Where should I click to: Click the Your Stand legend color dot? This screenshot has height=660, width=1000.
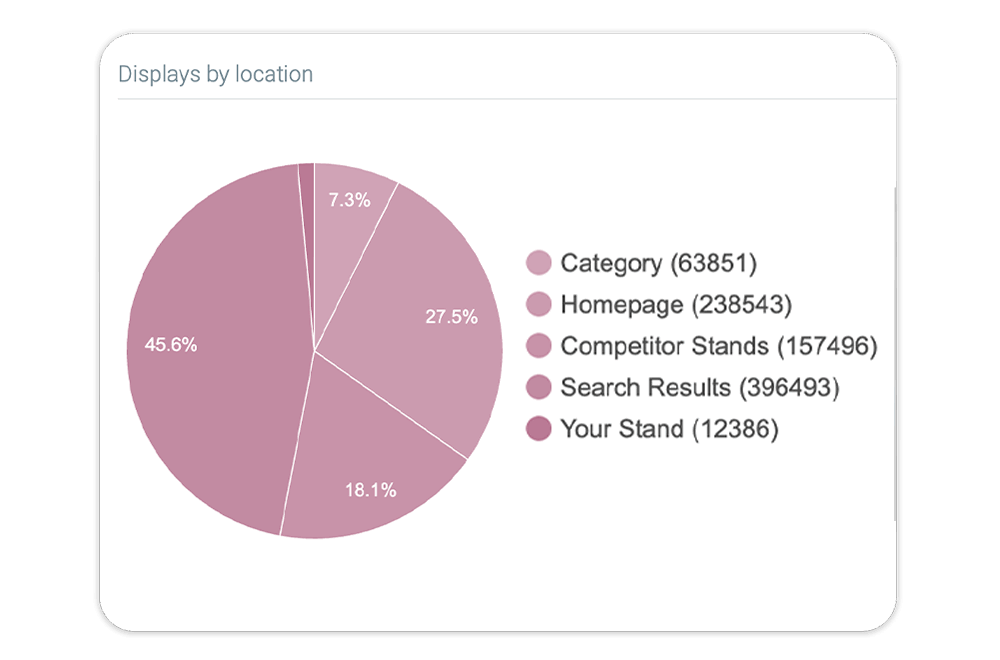[539, 429]
